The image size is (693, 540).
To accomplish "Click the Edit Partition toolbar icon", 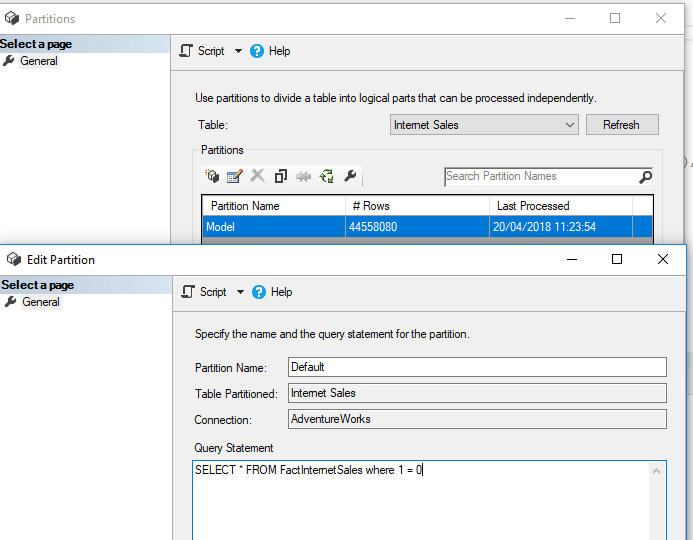I will 235,176.
